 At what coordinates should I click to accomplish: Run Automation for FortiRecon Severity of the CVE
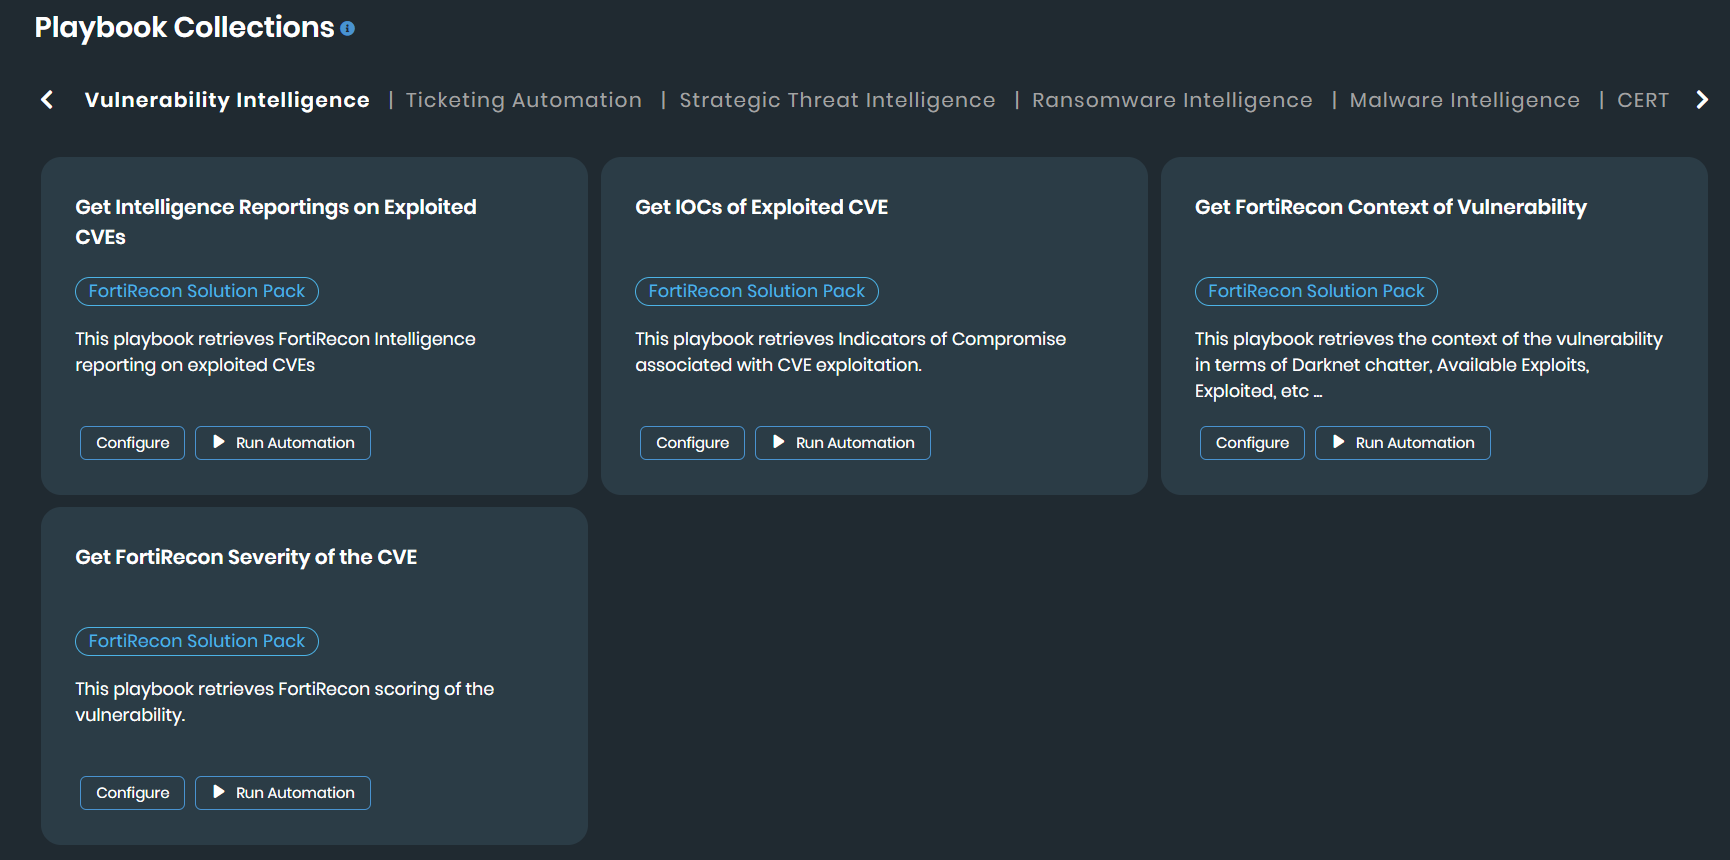coord(283,793)
